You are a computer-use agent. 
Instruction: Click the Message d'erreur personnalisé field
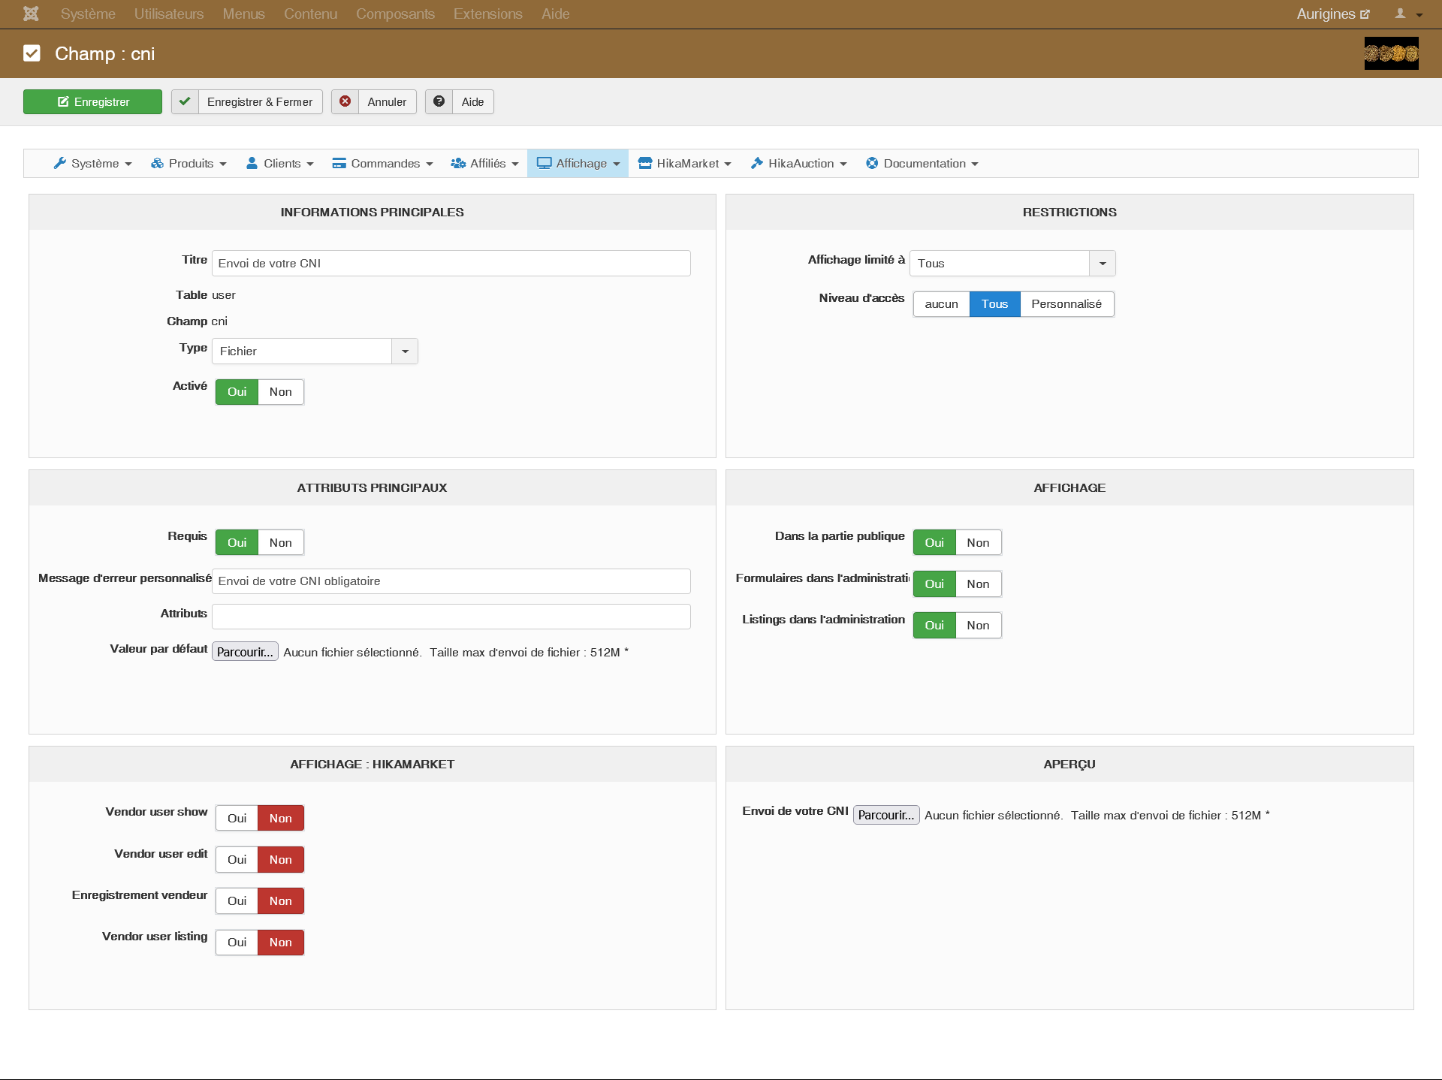(x=451, y=581)
